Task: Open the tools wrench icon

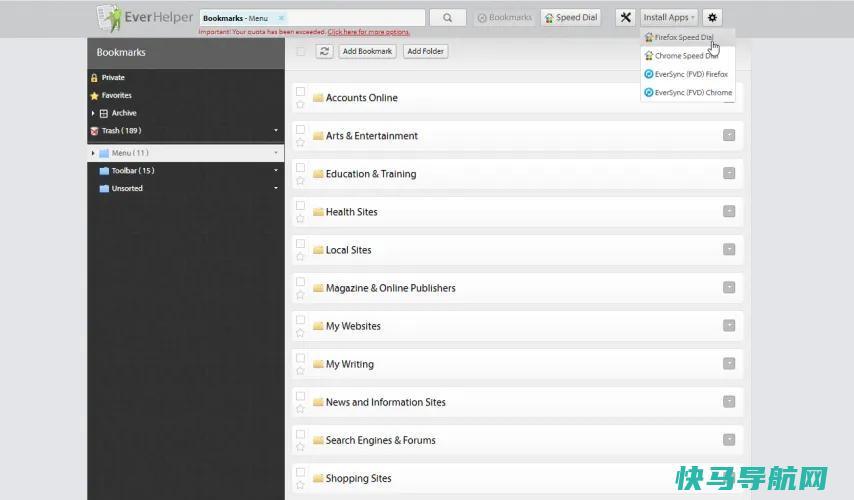Action: click(625, 17)
